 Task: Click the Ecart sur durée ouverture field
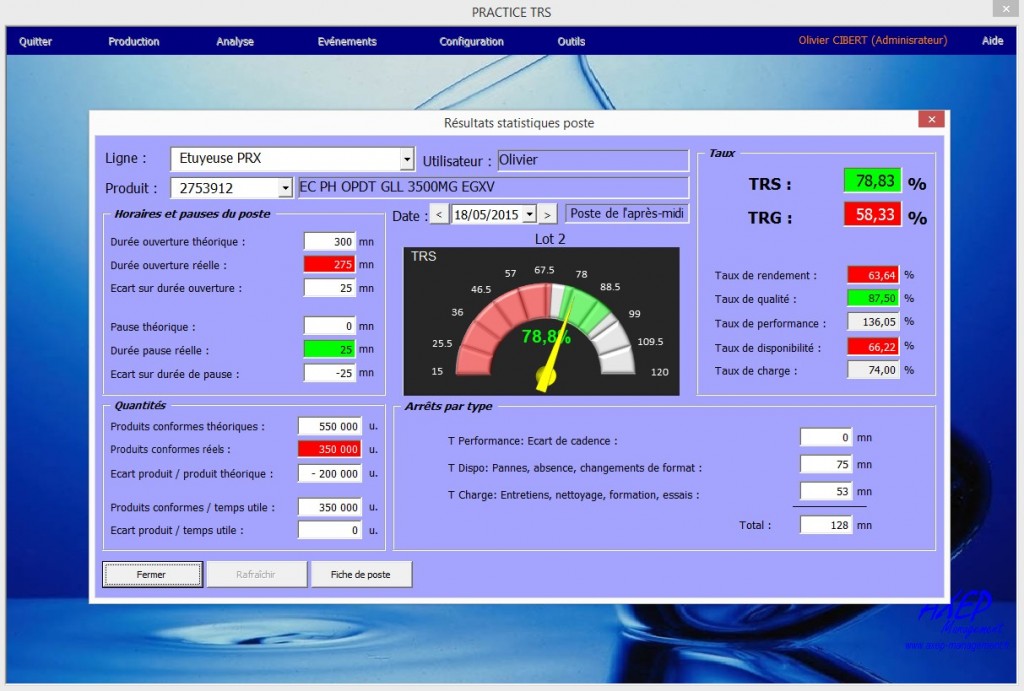point(330,288)
